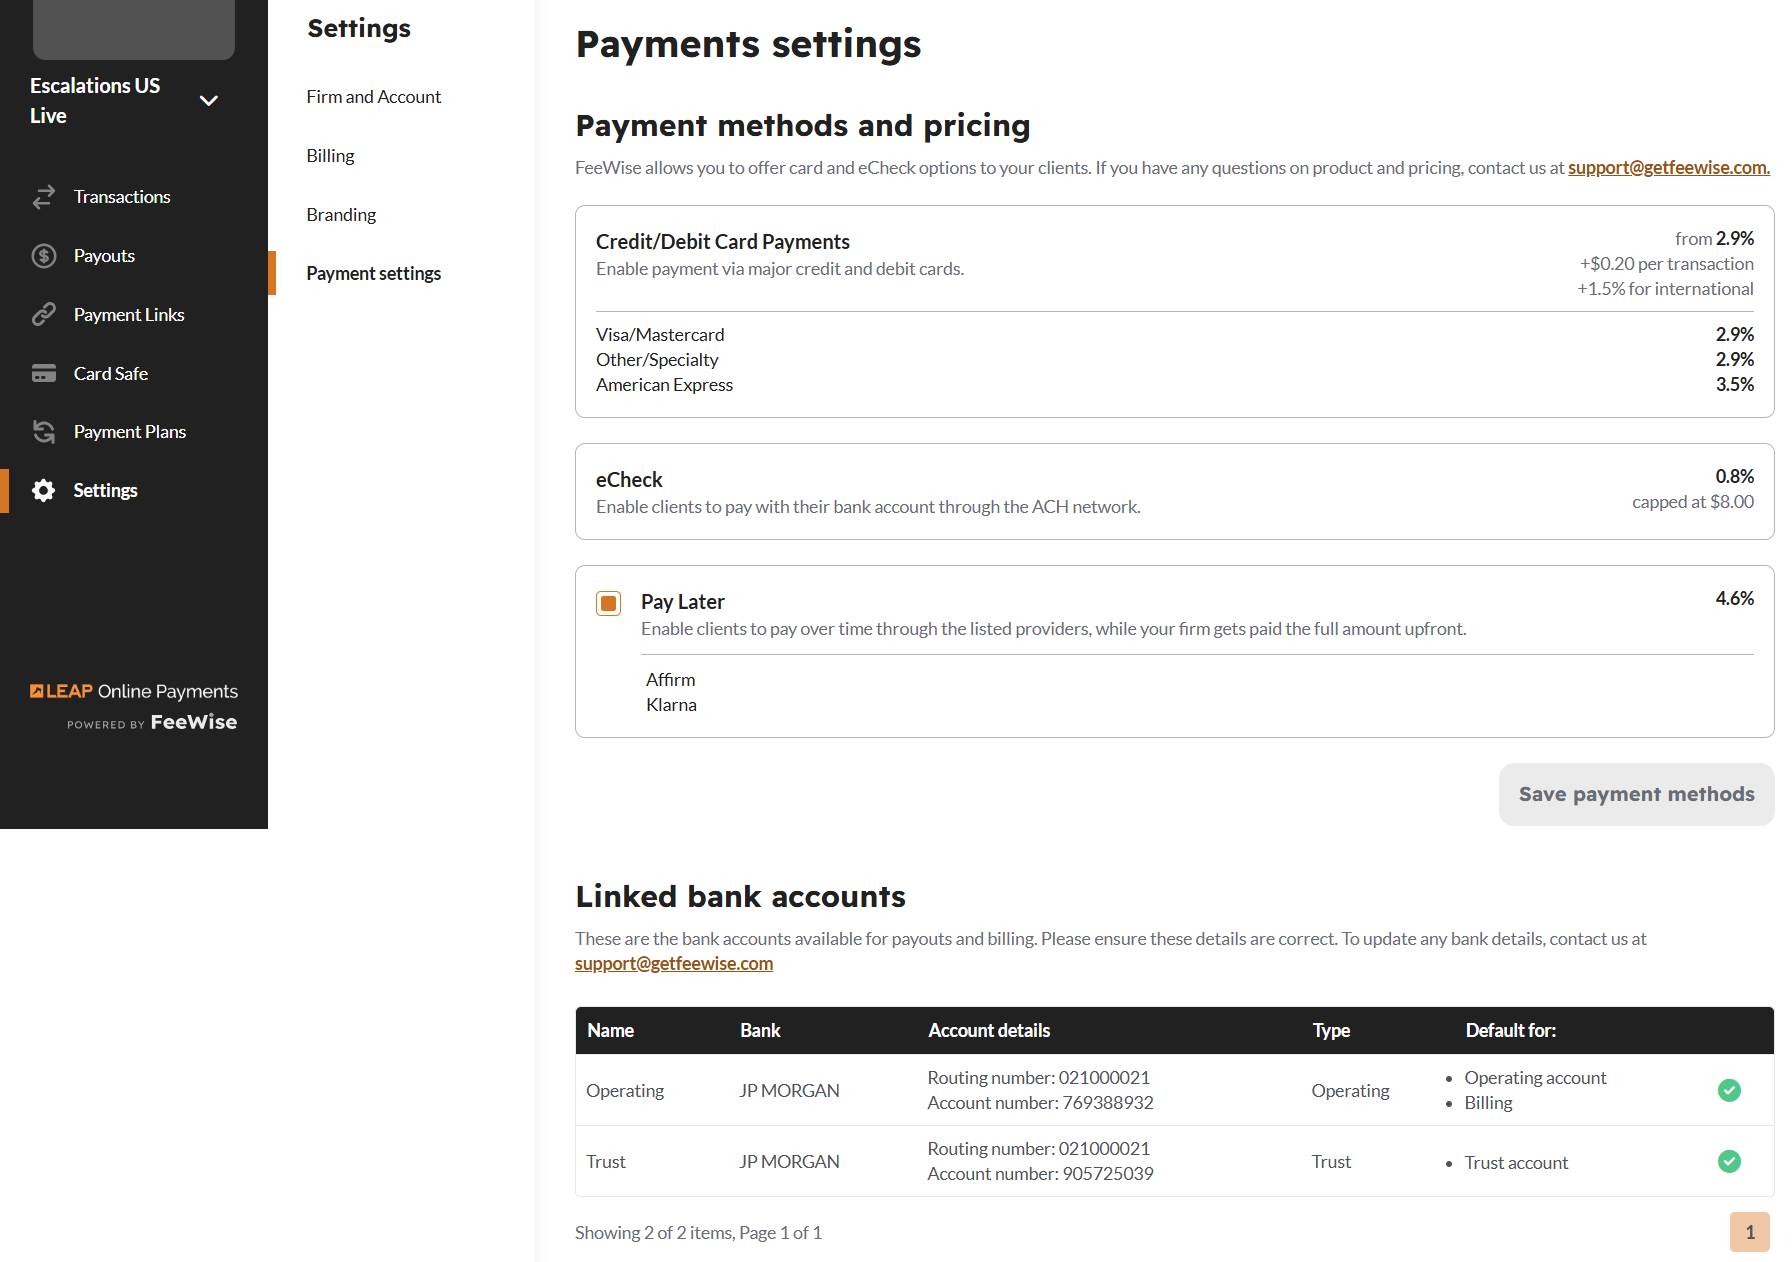Click the Settings gear icon
Viewport: 1792px width, 1262px height.
coord(44,491)
